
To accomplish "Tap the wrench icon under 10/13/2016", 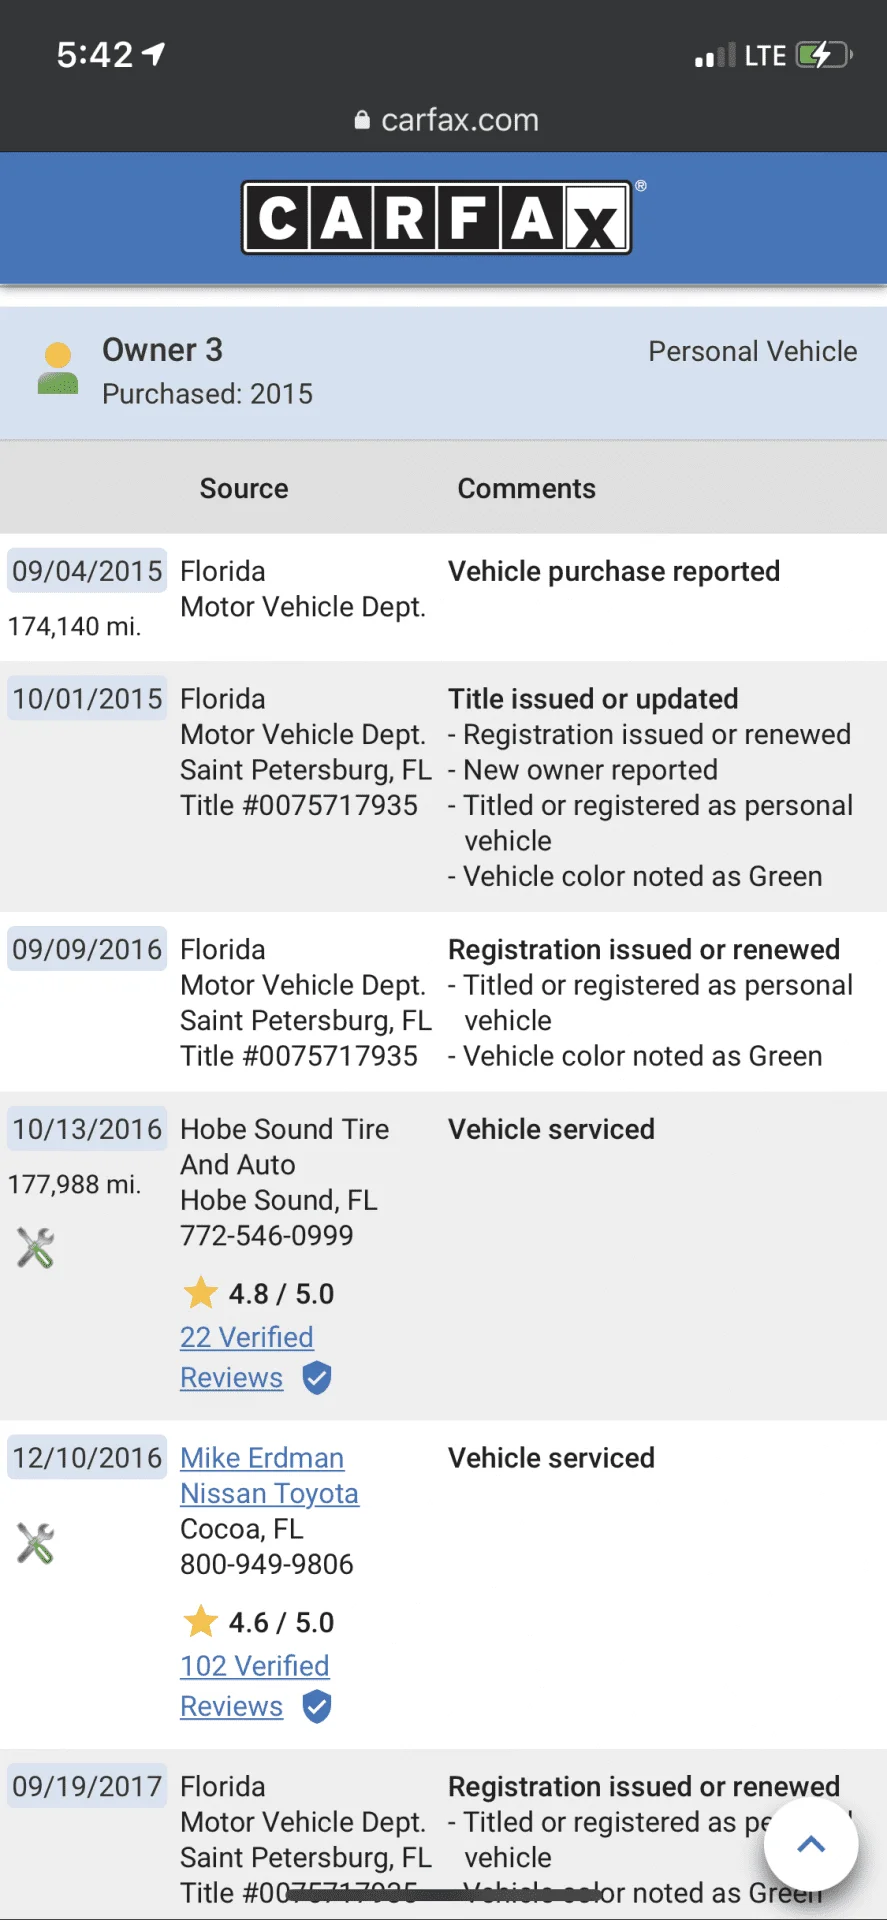I will click(x=35, y=1247).
